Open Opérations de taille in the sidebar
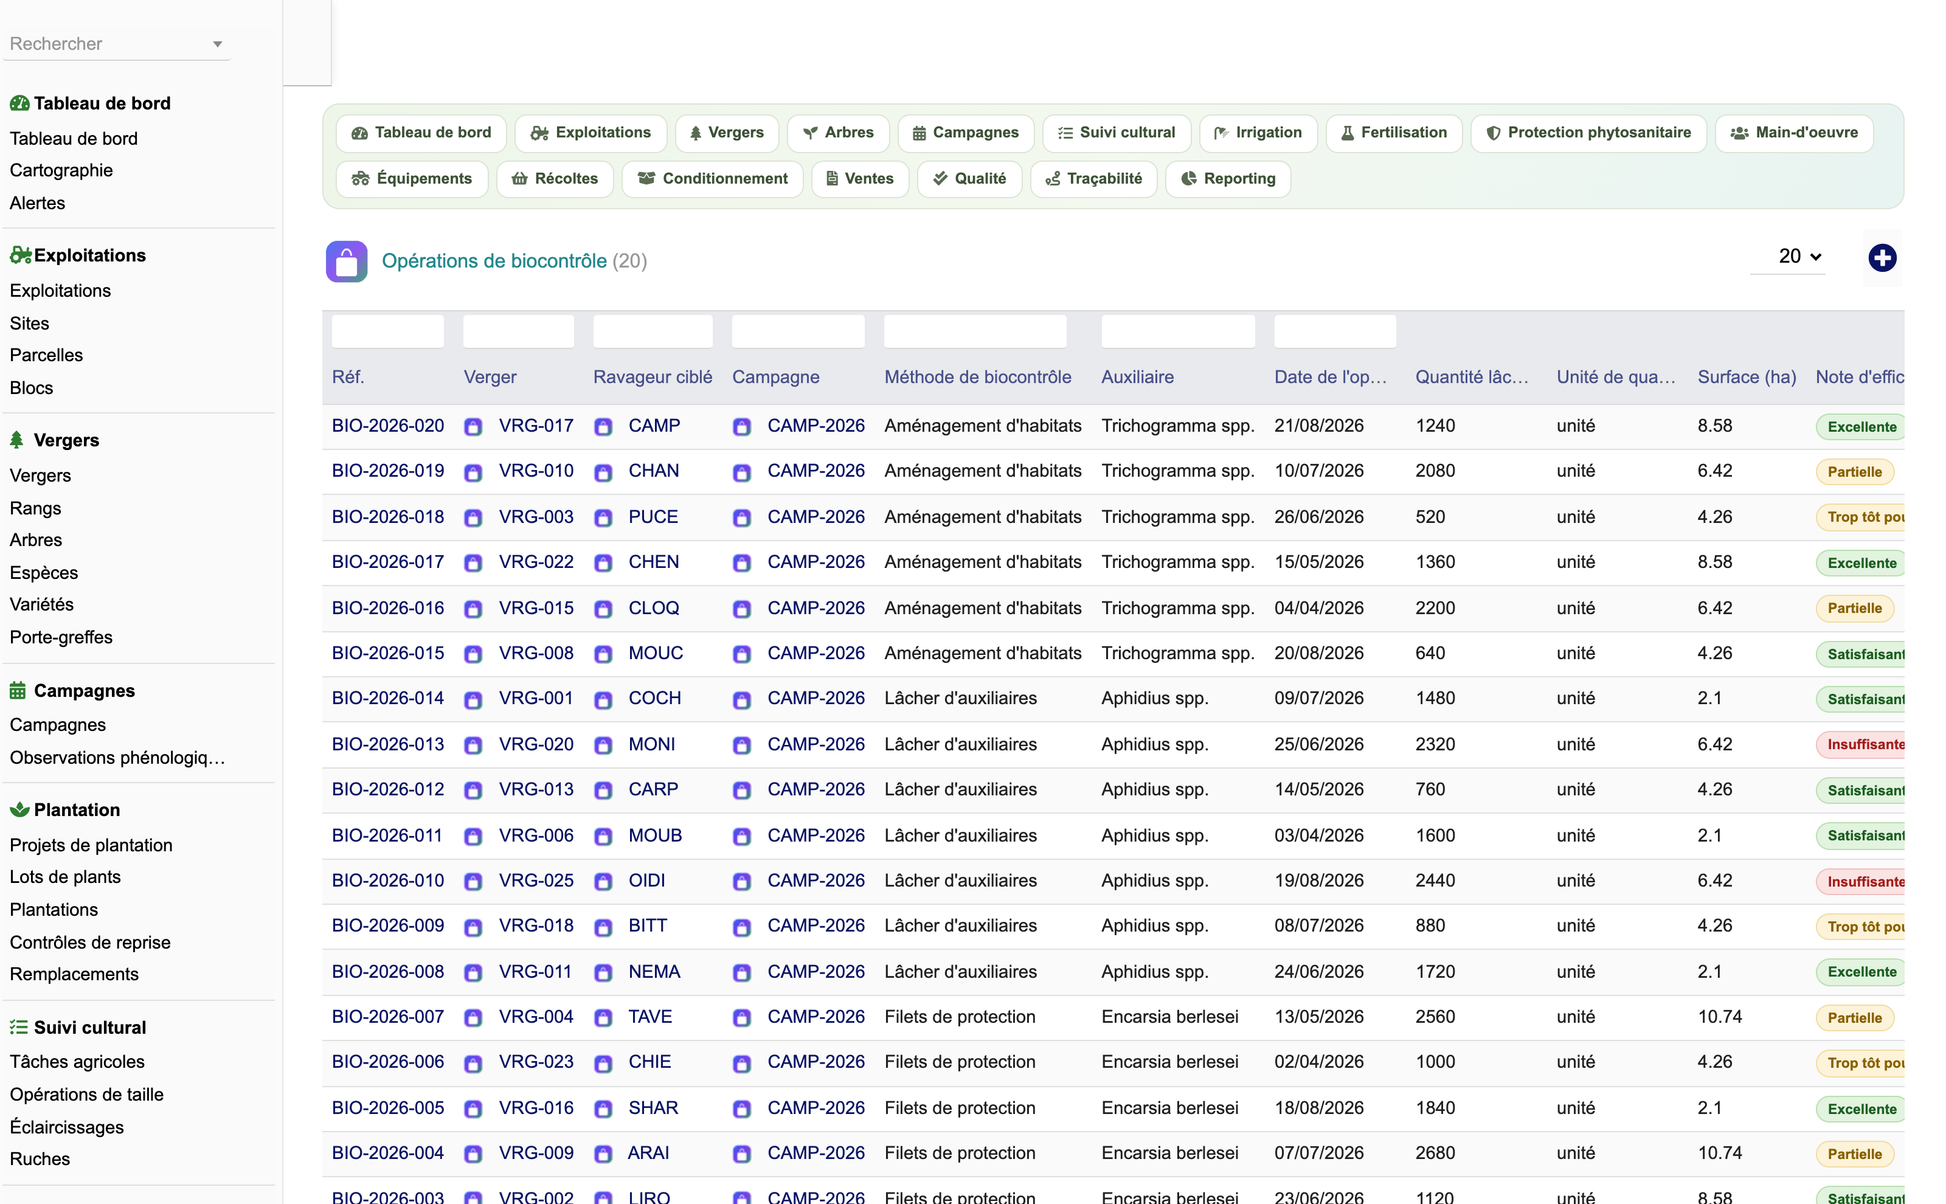This screenshot has height=1204, width=1946. 87,1095
